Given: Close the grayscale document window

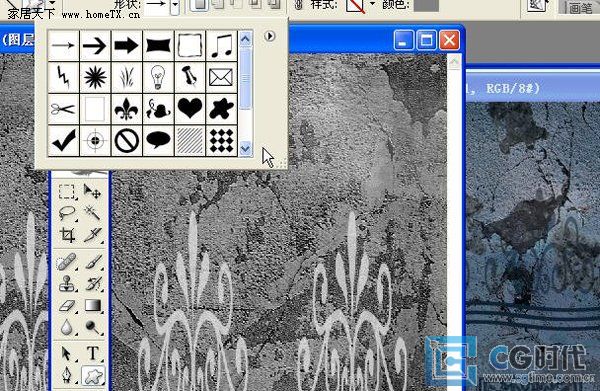Looking at the screenshot, I should 449,40.
